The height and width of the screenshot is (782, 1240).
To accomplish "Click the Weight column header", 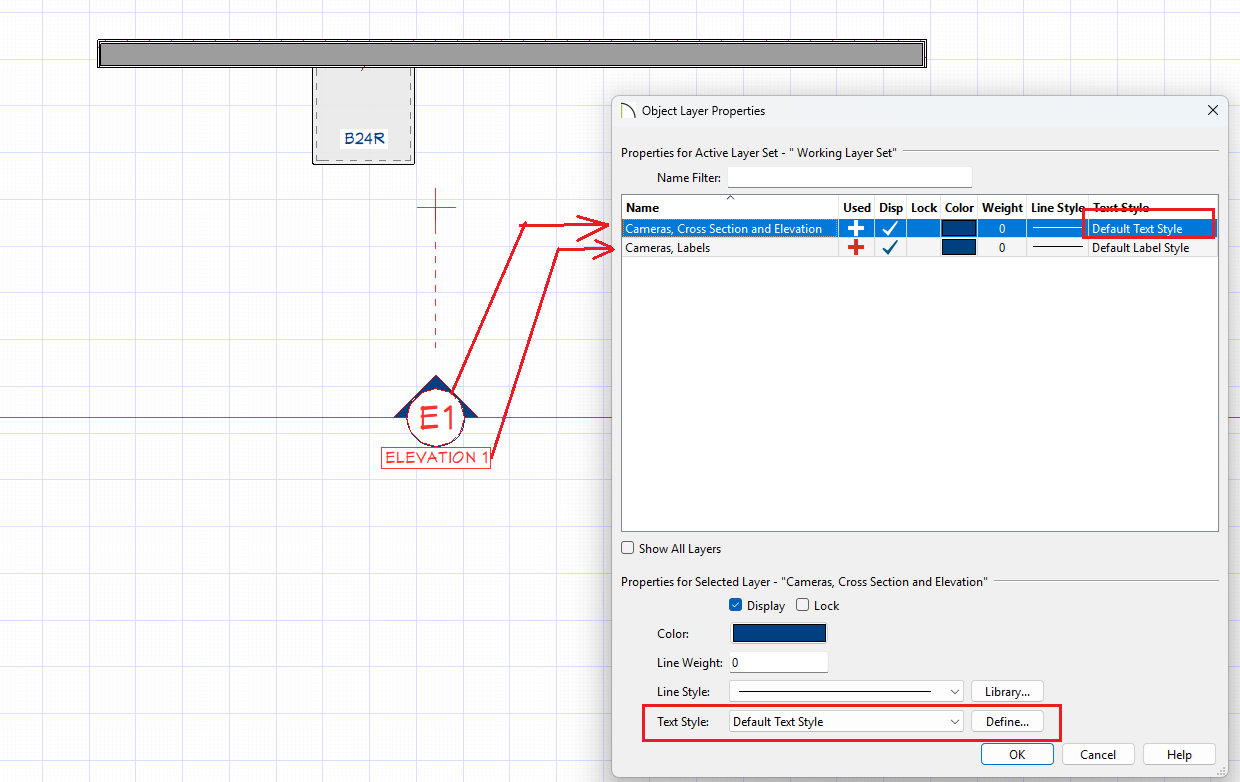I will [x=1002, y=208].
